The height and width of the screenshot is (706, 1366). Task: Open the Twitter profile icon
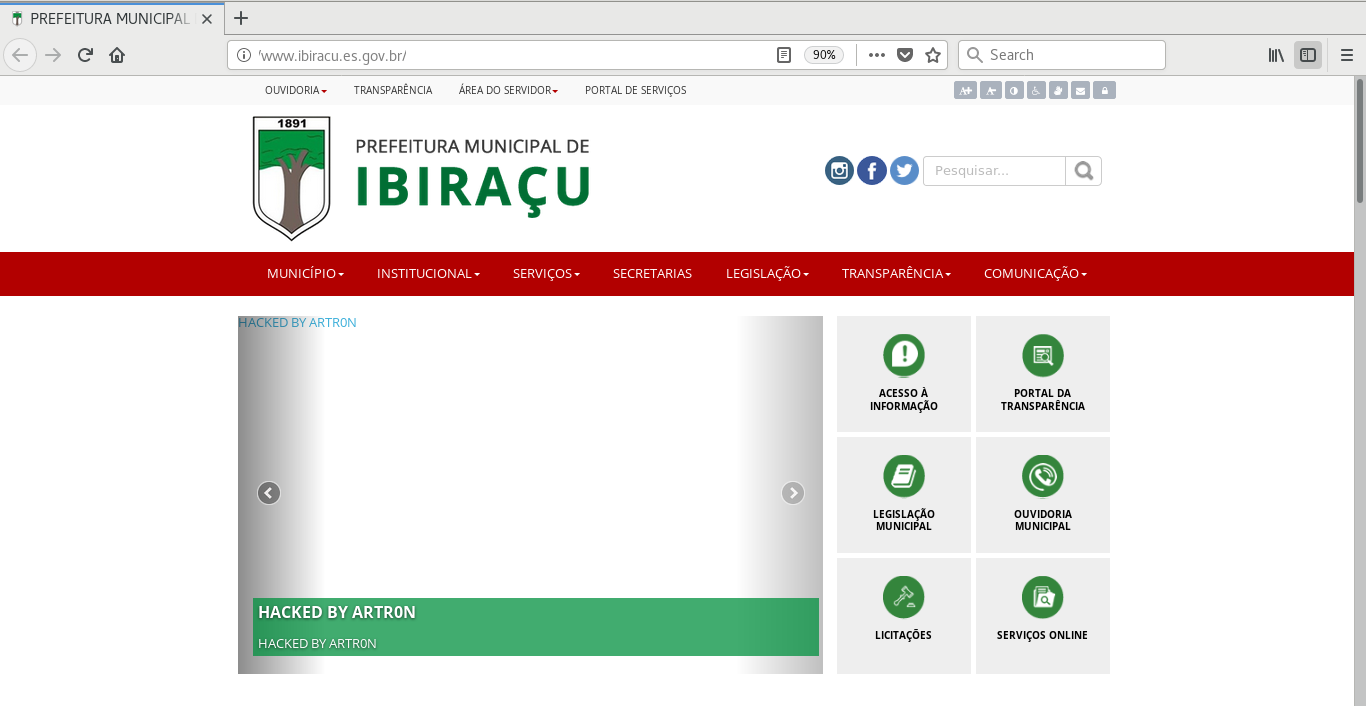tap(904, 171)
